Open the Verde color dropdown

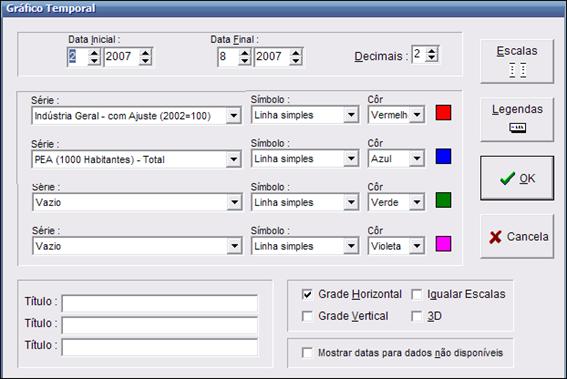click(x=417, y=202)
